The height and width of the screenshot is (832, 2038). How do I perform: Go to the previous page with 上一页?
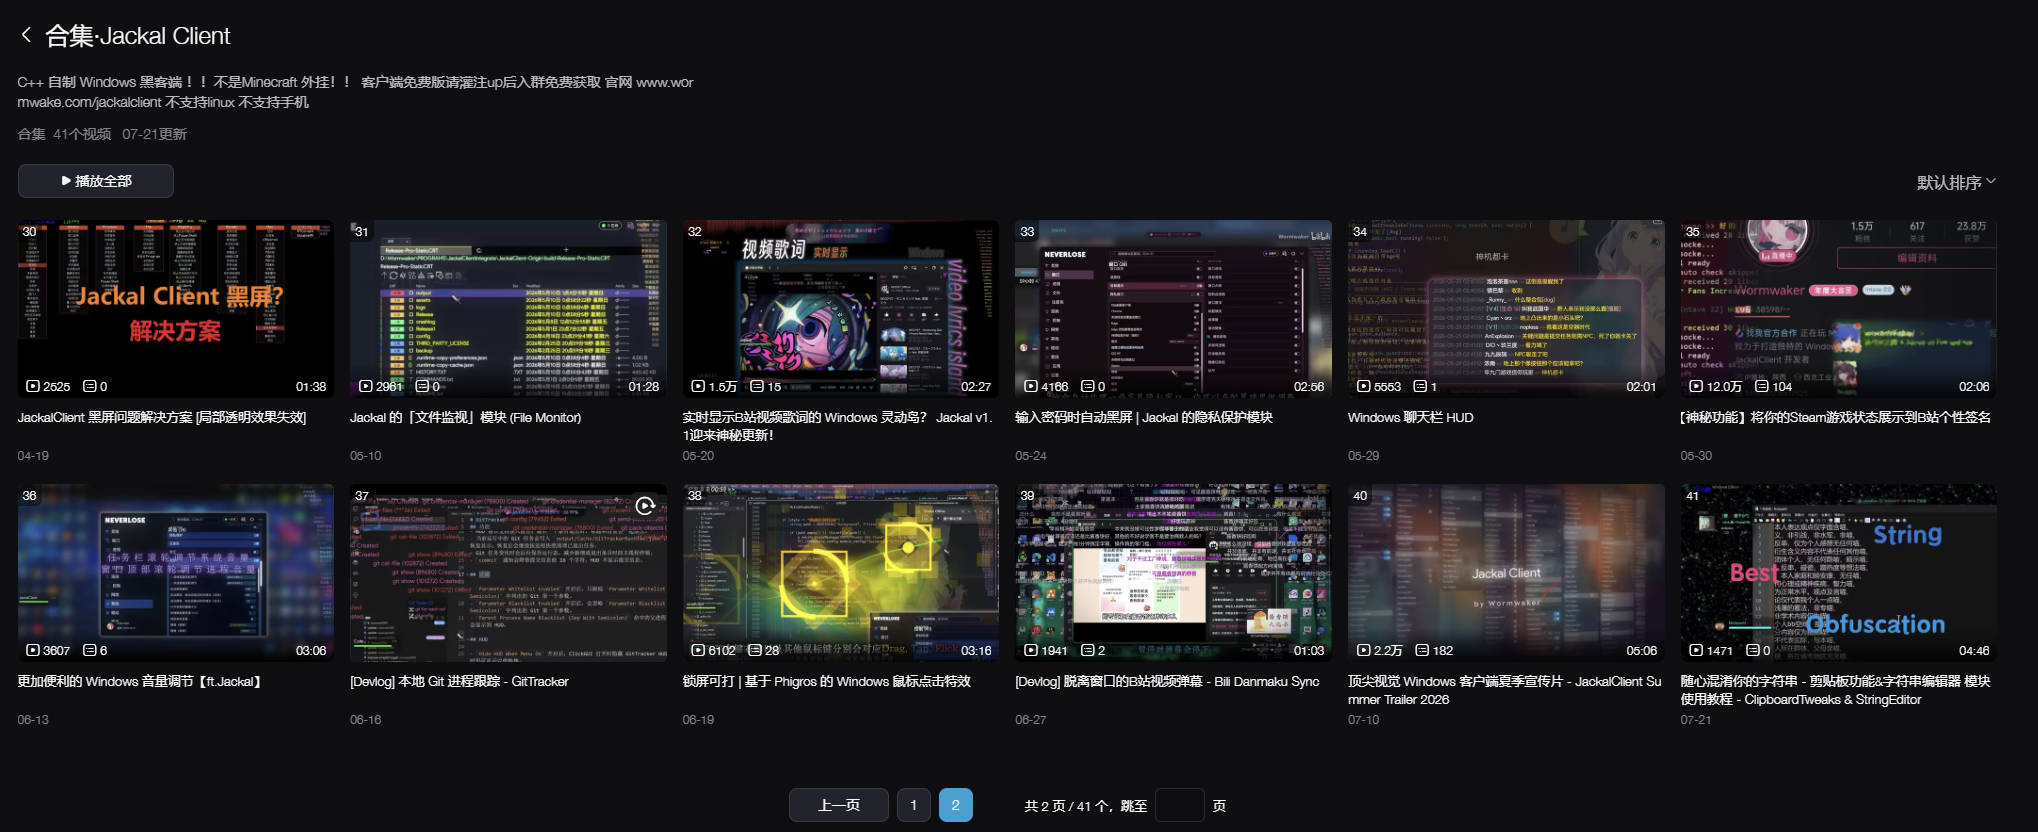(x=839, y=805)
